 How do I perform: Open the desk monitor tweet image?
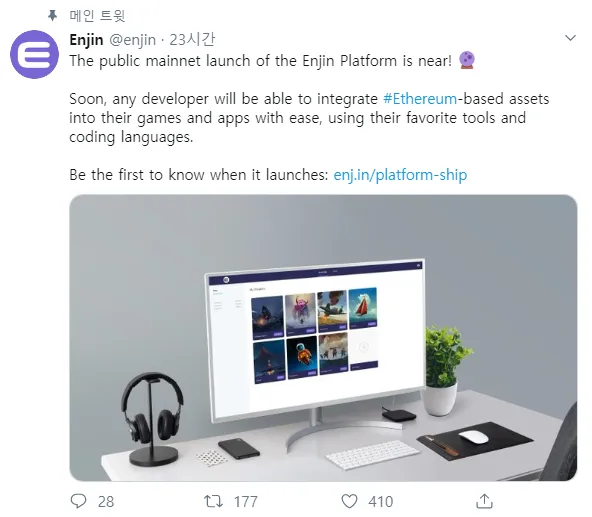tap(323, 338)
